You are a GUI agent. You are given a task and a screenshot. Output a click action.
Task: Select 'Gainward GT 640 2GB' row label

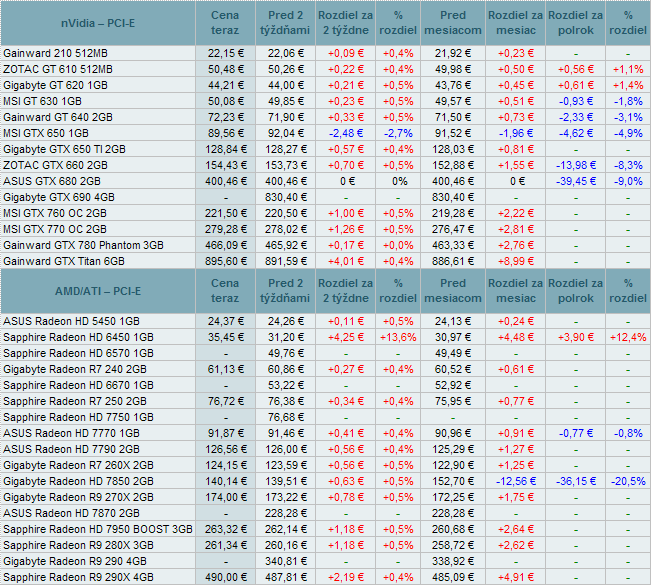[x=58, y=117]
